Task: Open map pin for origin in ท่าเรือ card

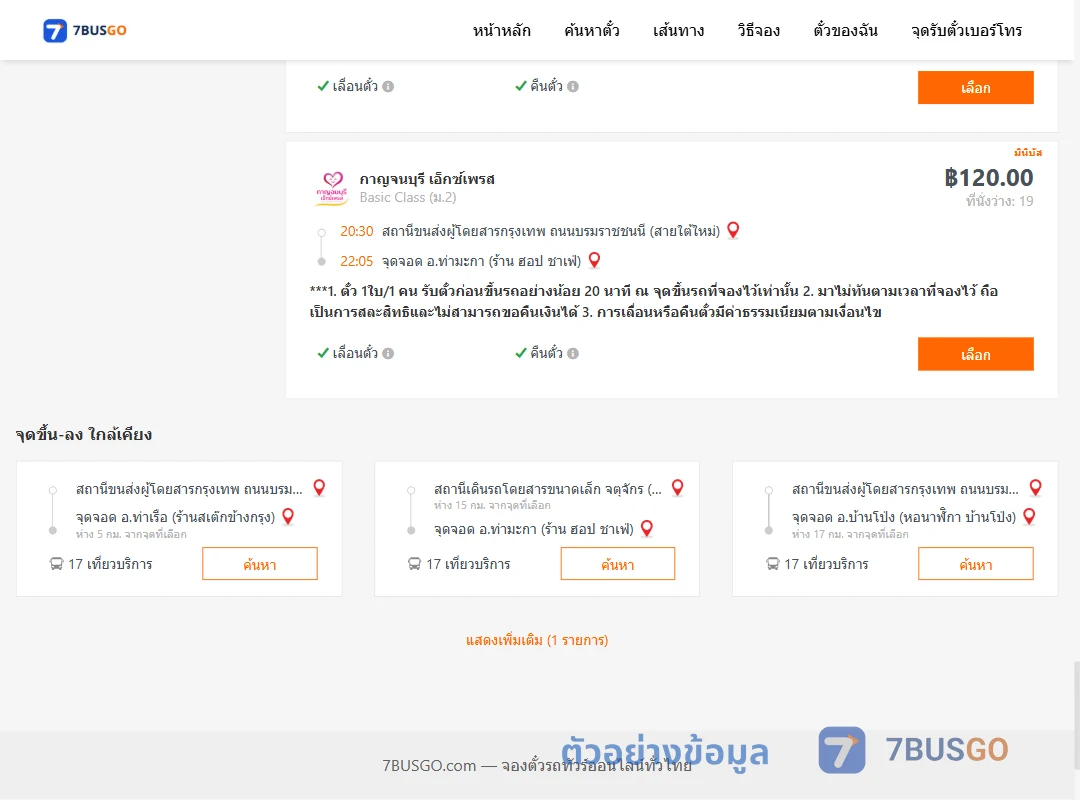Action: pos(320,488)
